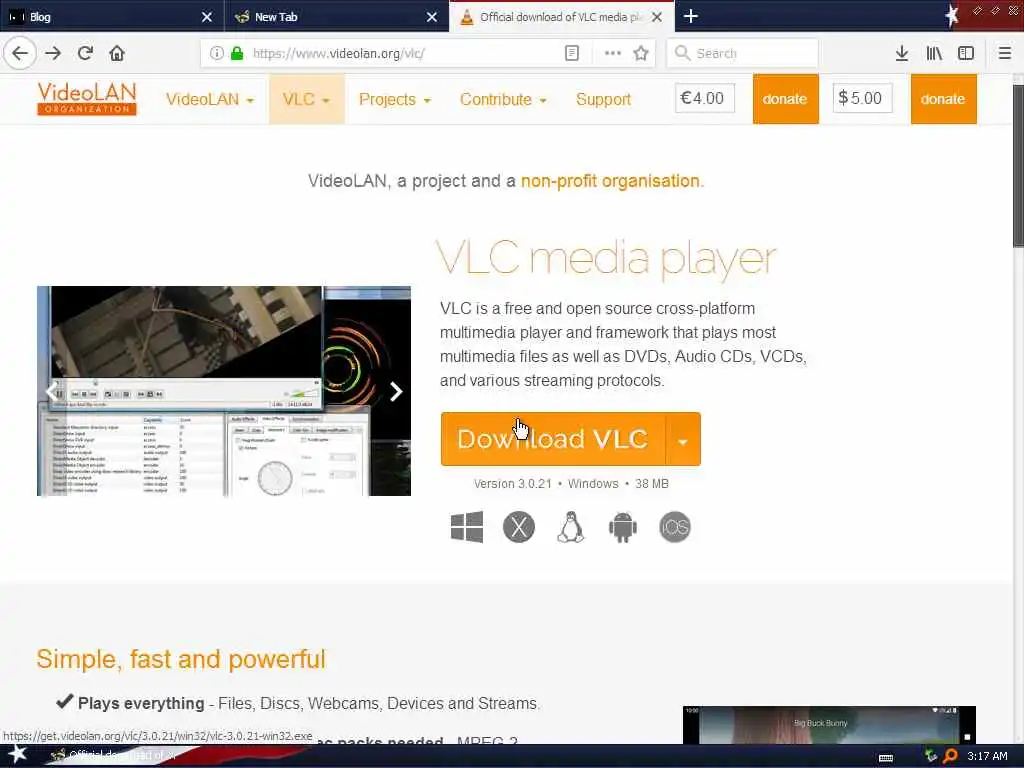
Task: View the green padlock connection details
Action: tap(237, 53)
